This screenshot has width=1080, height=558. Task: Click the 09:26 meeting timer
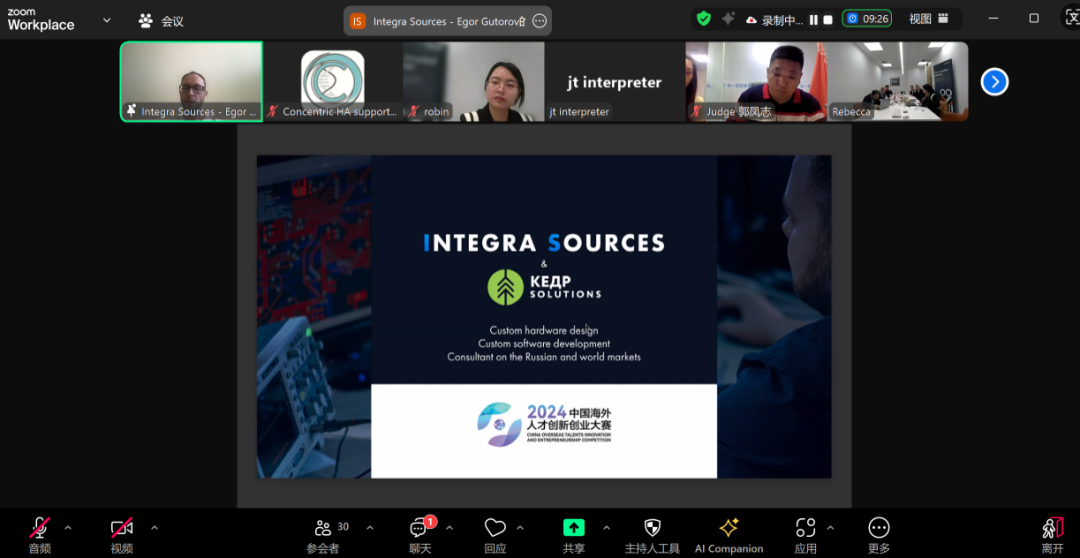click(x=866, y=19)
